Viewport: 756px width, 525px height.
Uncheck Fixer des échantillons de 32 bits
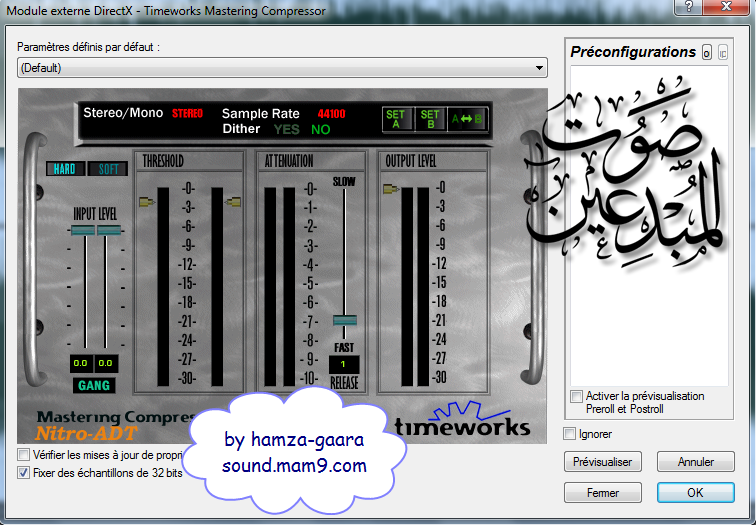(23, 472)
